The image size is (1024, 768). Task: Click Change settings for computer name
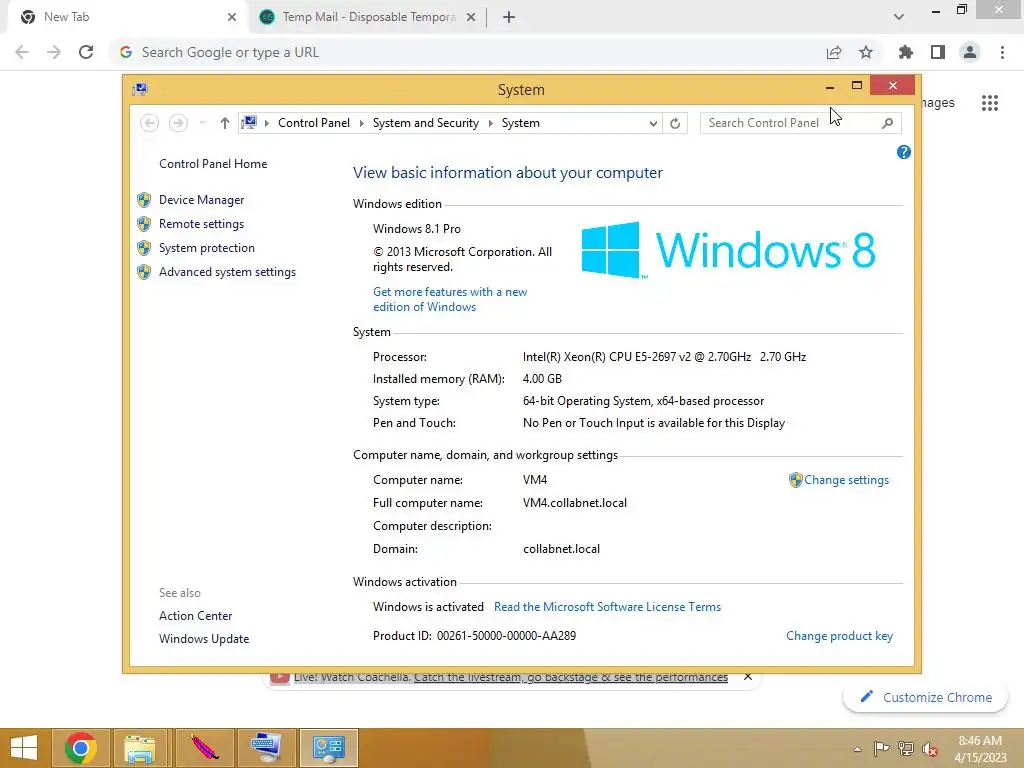click(846, 480)
